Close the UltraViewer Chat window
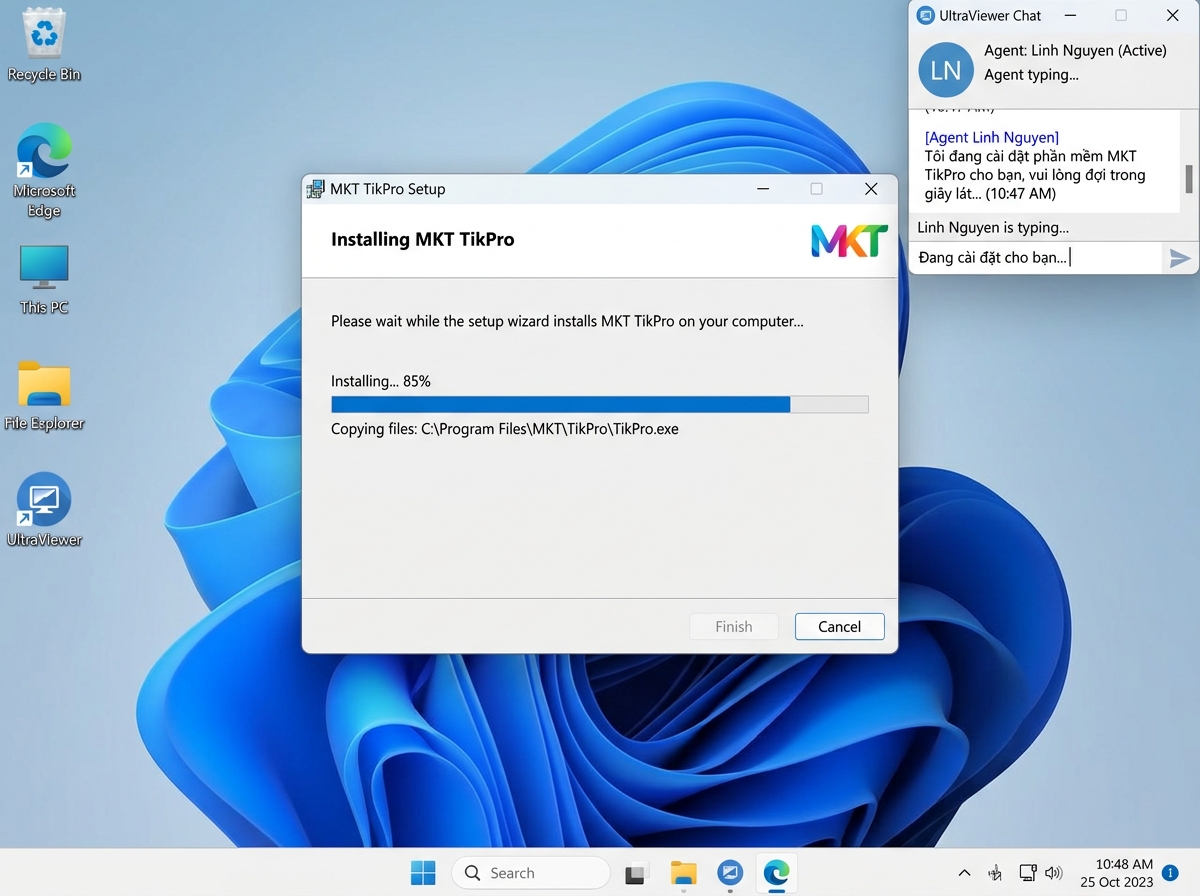This screenshot has height=896, width=1200. pos(1173,16)
